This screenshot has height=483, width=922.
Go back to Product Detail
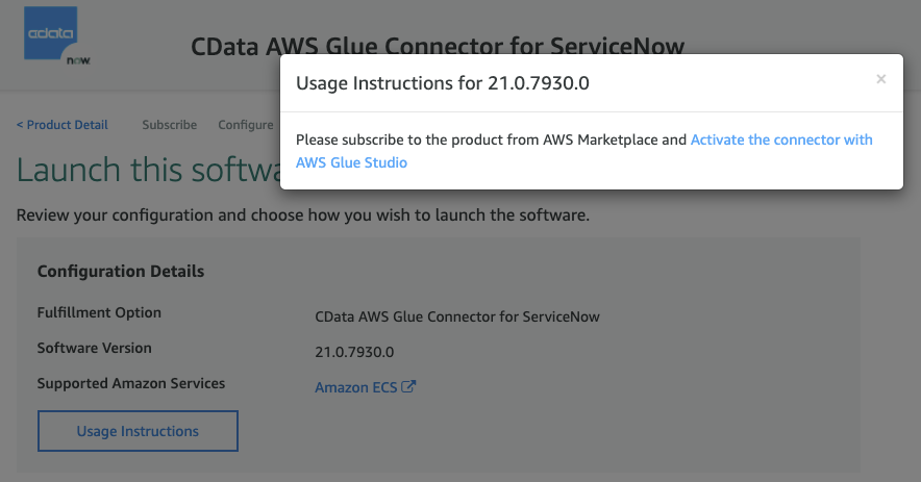point(62,125)
